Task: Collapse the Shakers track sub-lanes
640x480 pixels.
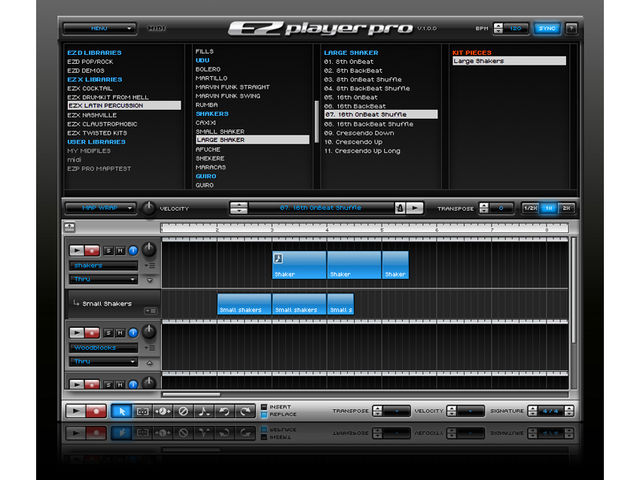Action: click(x=149, y=280)
